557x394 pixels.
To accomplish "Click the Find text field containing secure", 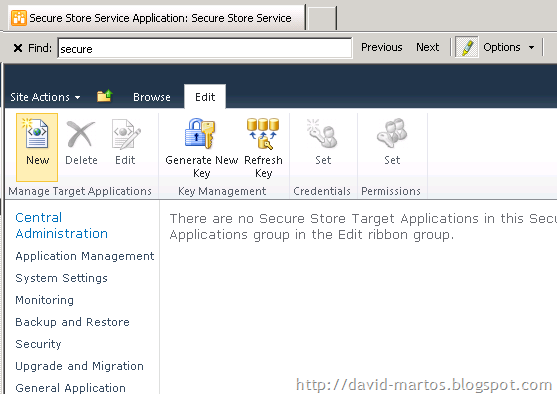I will click(205, 48).
